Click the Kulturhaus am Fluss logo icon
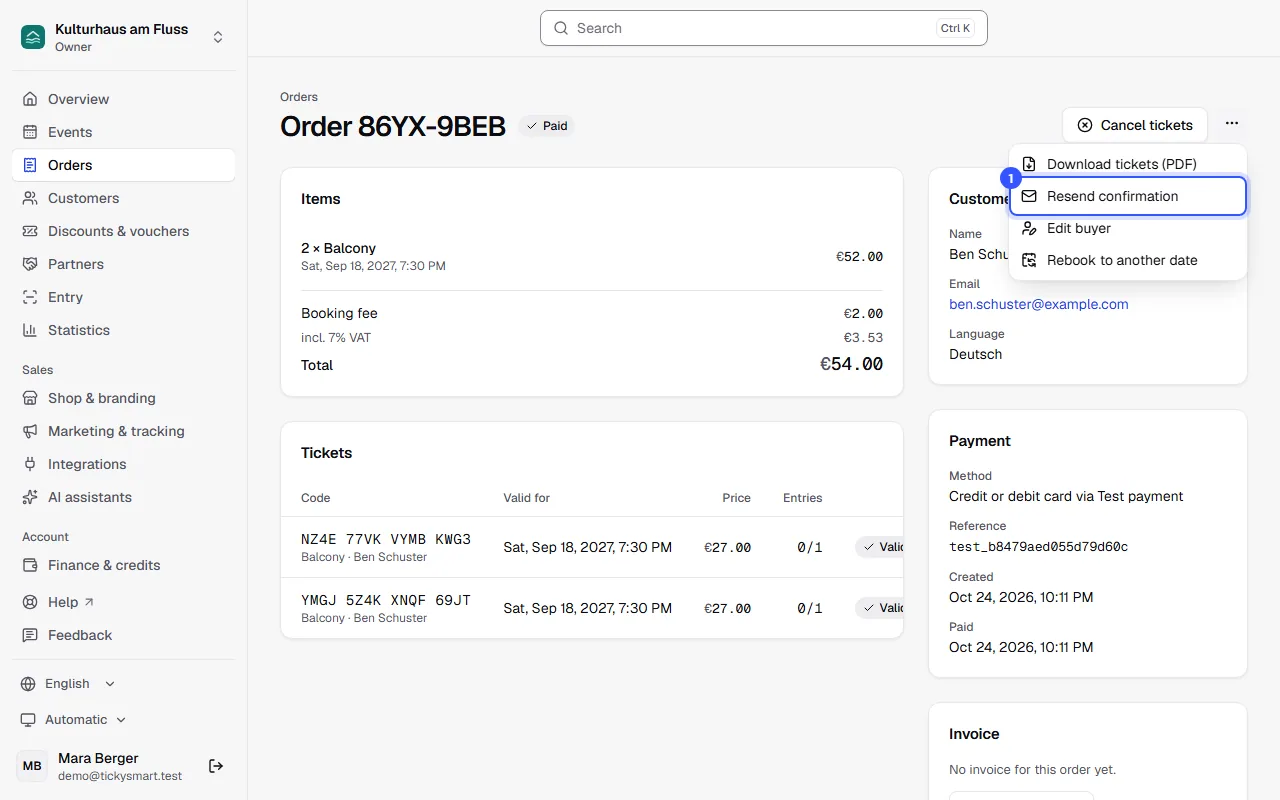The image size is (1280, 800). pos(33,37)
